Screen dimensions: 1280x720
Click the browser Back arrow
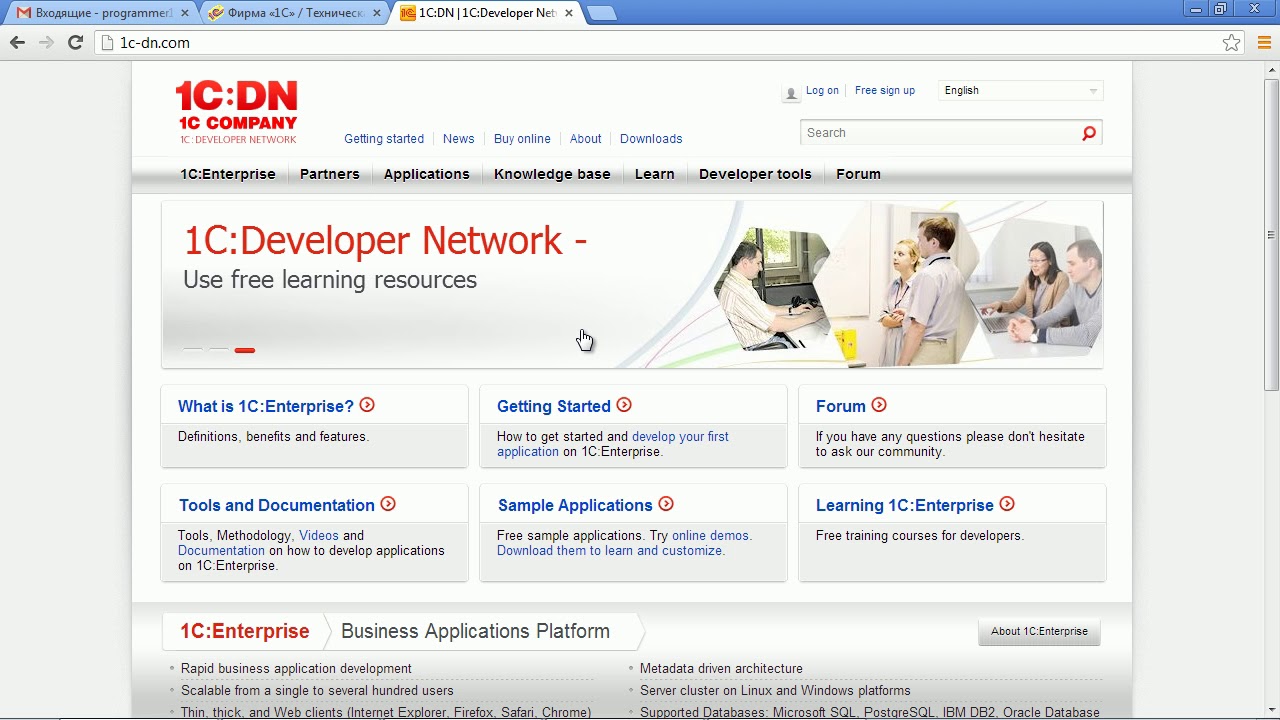pos(17,42)
